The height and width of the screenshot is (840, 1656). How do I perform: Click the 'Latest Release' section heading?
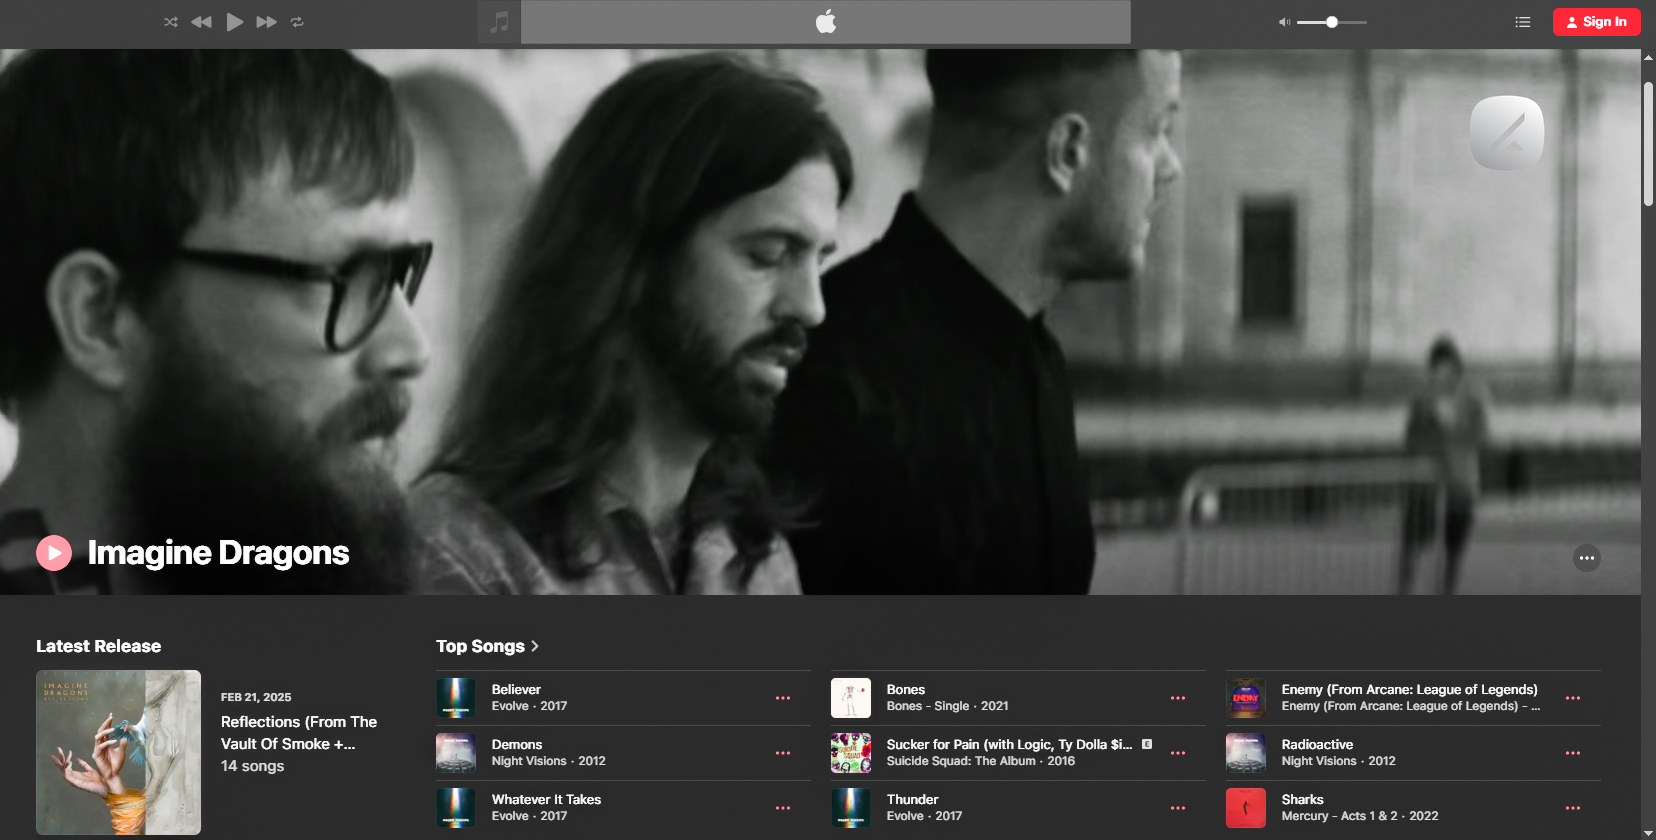(98, 646)
